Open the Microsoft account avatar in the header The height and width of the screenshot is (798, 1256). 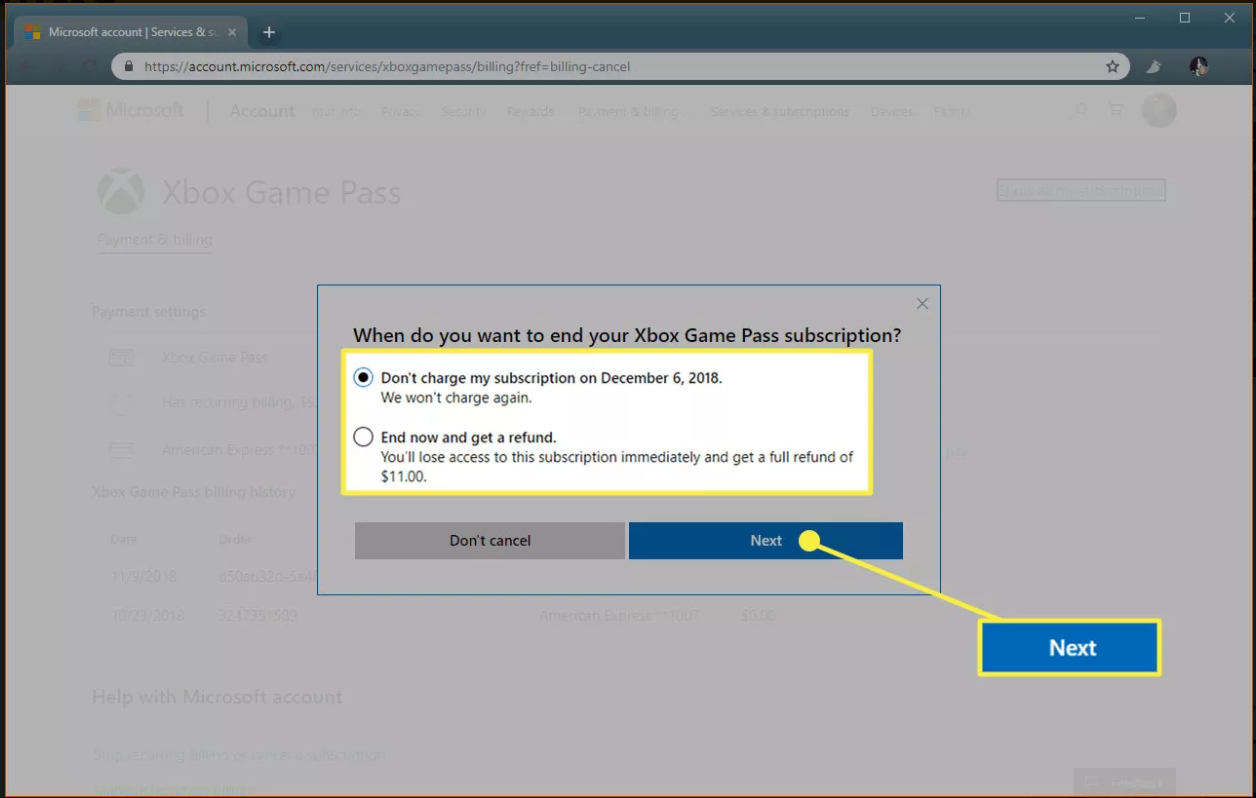tap(1159, 110)
